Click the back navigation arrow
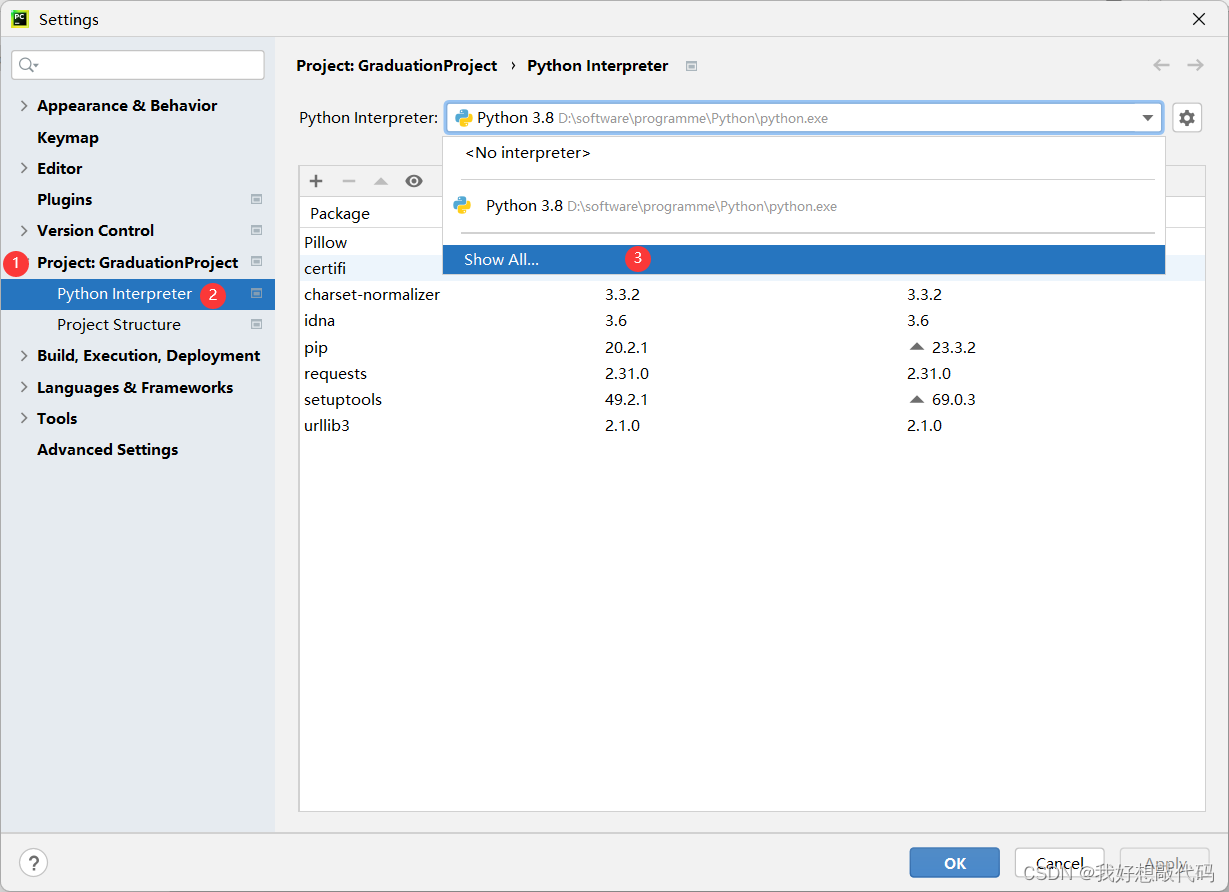The height and width of the screenshot is (892, 1229). click(x=1161, y=65)
